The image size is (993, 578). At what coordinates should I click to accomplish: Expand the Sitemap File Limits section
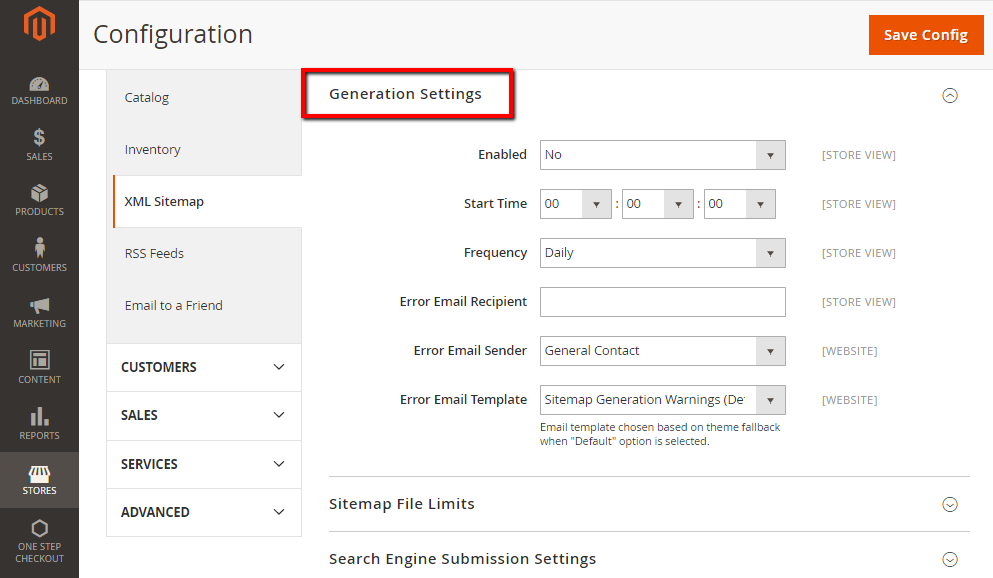pyautogui.click(x=949, y=505)
